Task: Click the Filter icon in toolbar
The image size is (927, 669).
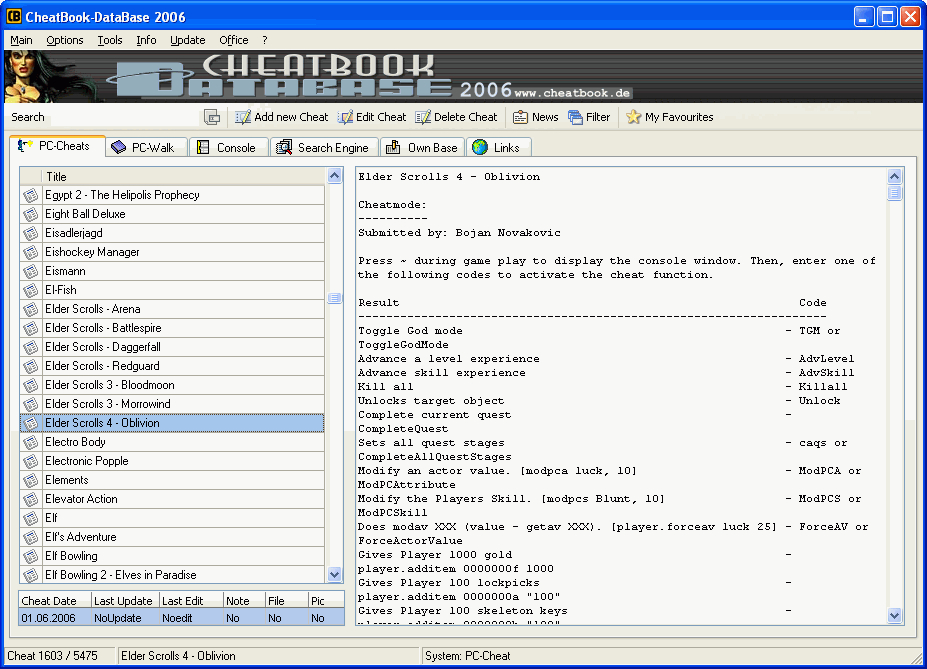Action: [575, 117]
